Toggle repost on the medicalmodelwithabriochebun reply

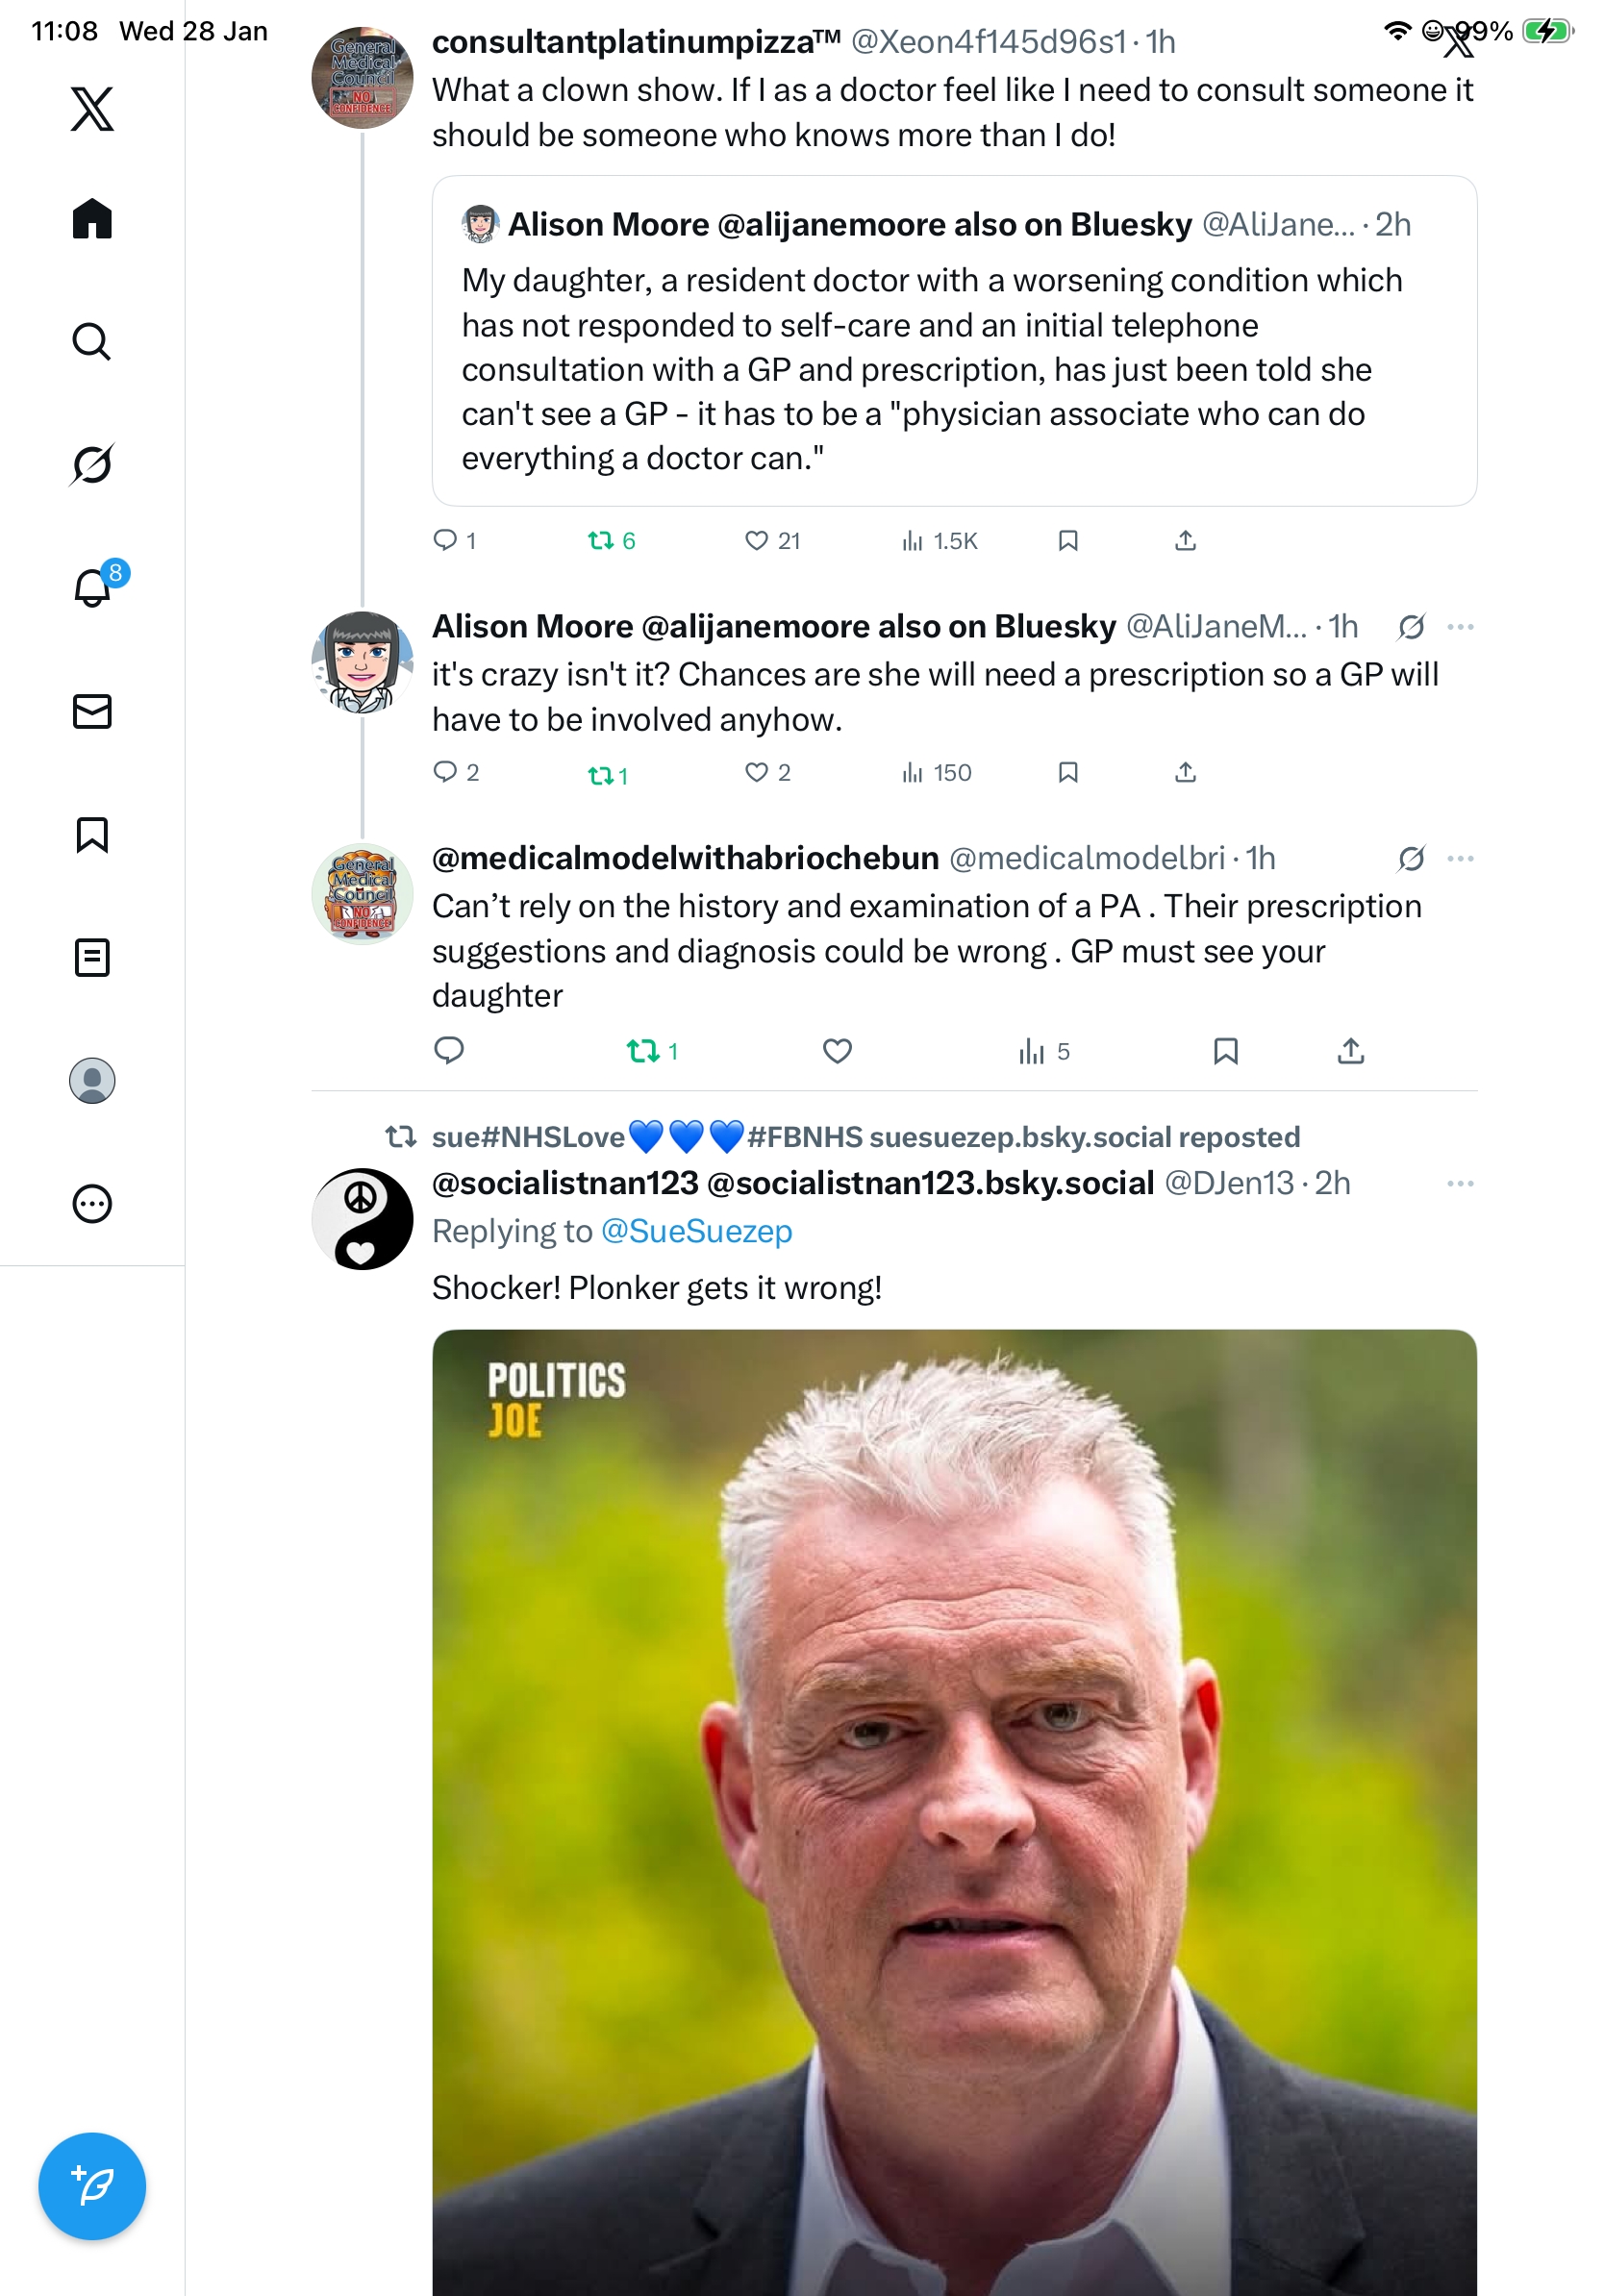(x=652, y=1051)
